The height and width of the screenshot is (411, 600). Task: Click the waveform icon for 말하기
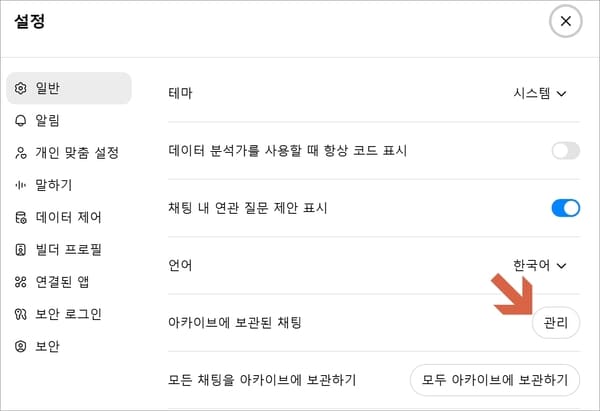20,185
